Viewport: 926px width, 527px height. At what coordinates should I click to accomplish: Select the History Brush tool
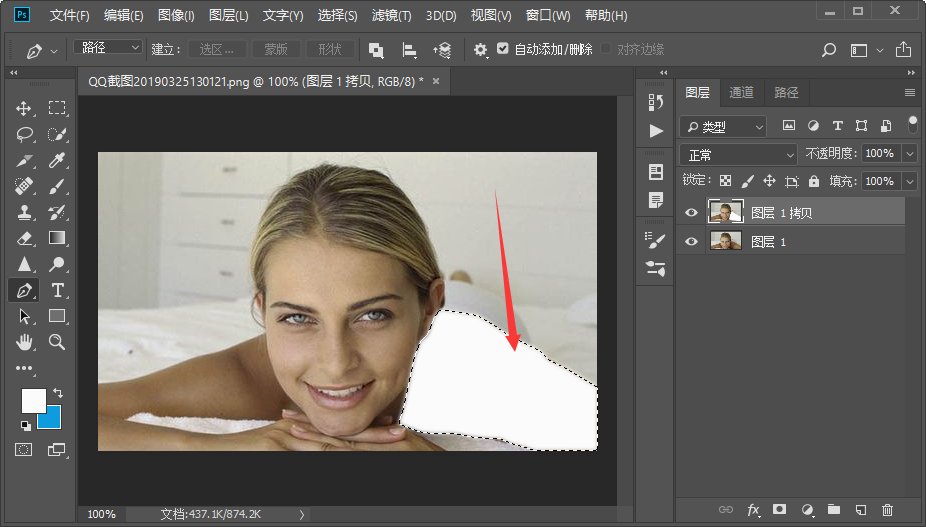pyautogui.click(x=57, y=212)
